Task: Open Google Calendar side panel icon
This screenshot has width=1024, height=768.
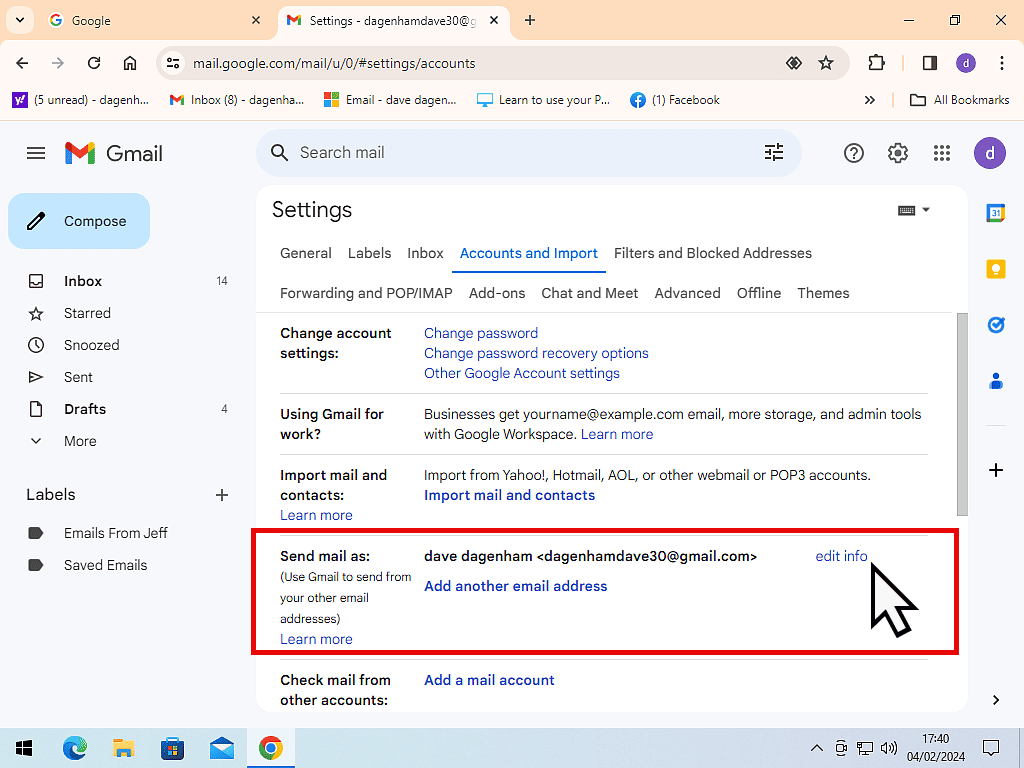Action: [x=996, y=213]
